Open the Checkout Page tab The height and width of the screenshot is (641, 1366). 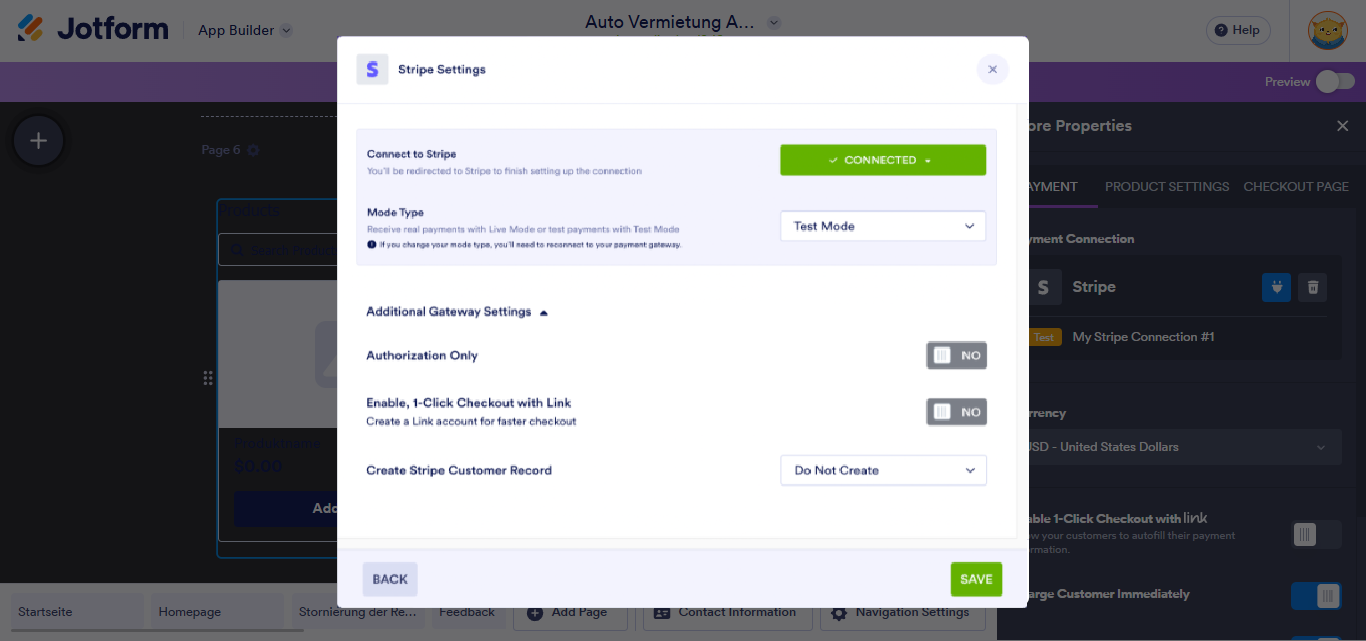(1296, 186)
